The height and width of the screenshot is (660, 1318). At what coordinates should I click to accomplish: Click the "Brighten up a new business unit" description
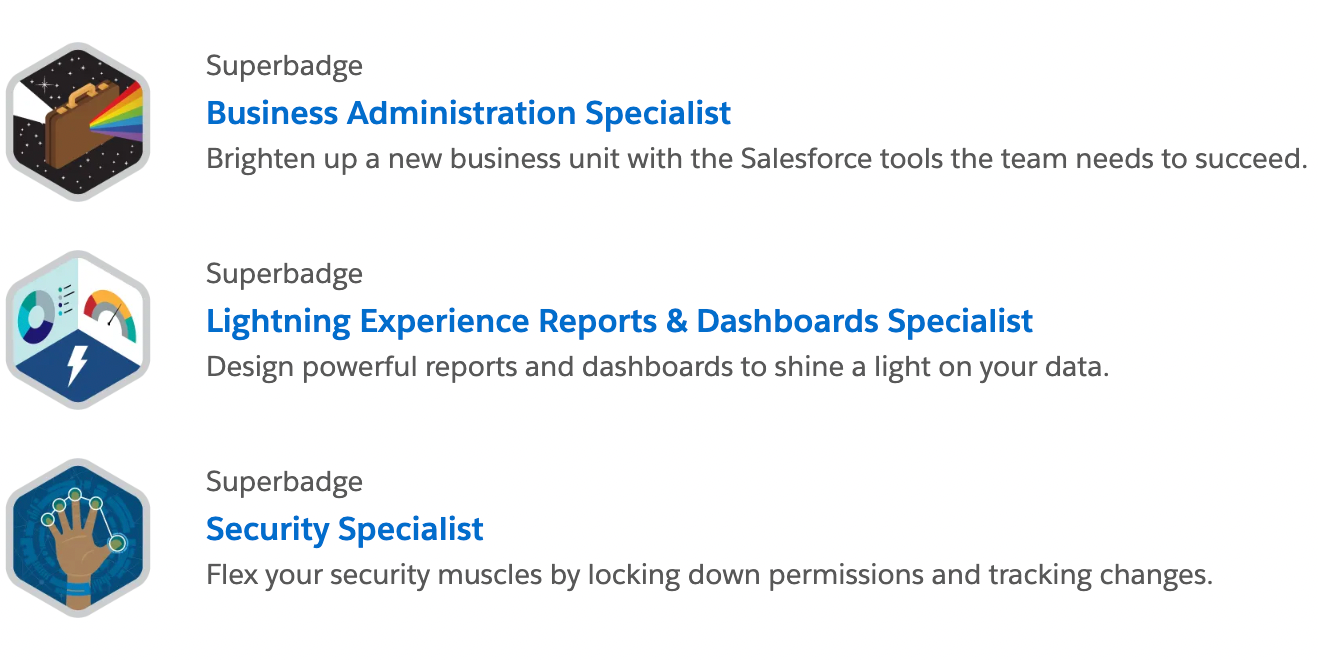756,159
